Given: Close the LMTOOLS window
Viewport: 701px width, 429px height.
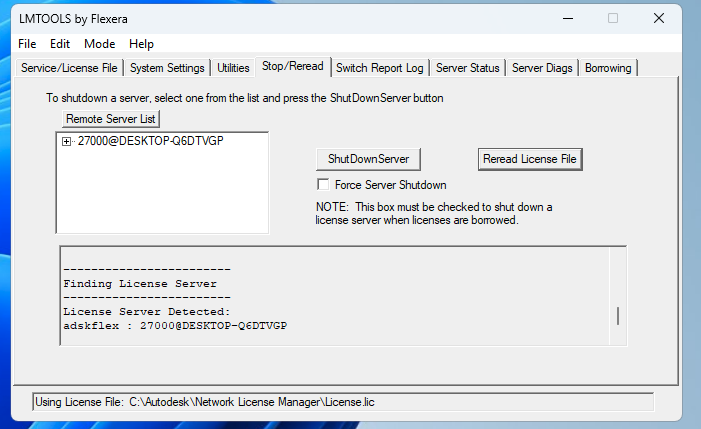Looking at the screenshot, I should 659,18.
